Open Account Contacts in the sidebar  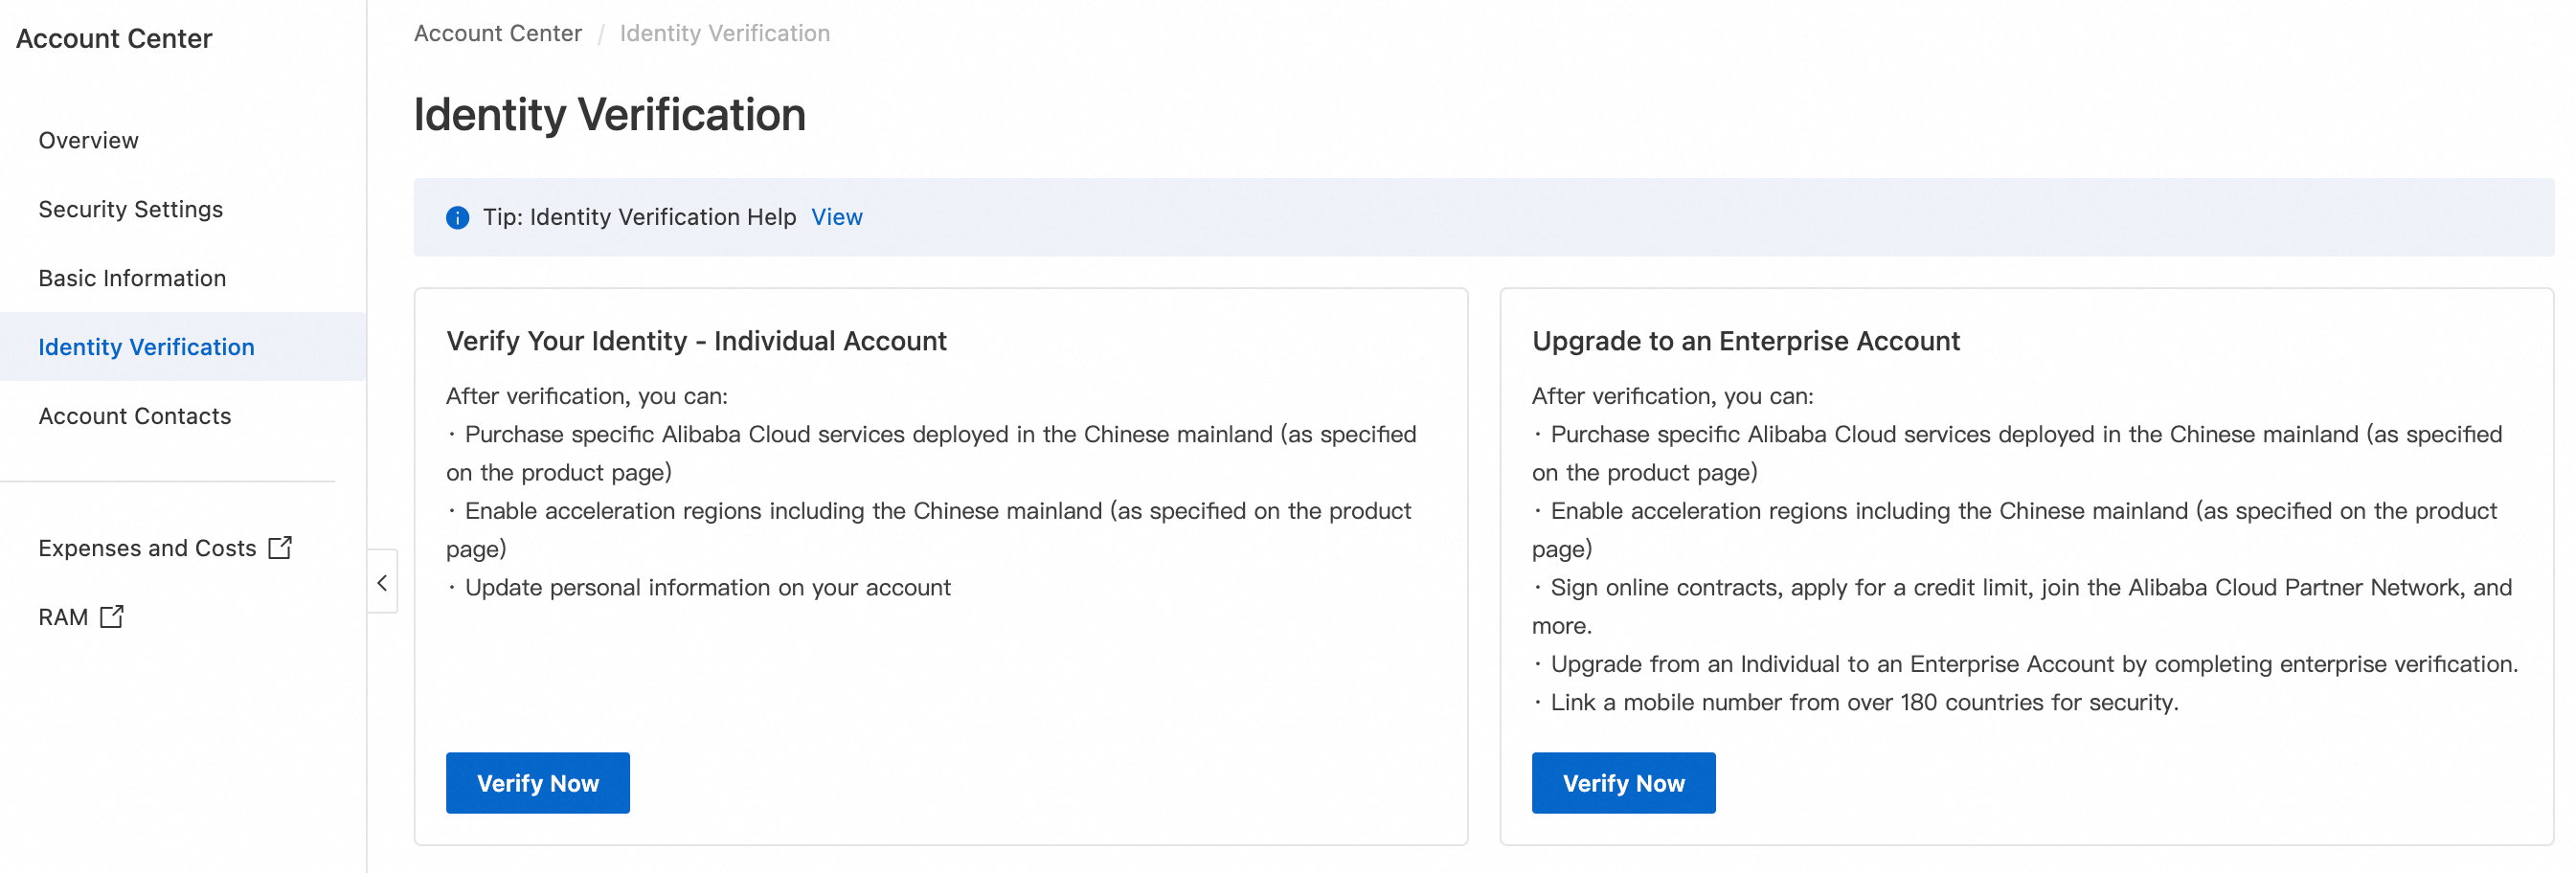(134, 416)
